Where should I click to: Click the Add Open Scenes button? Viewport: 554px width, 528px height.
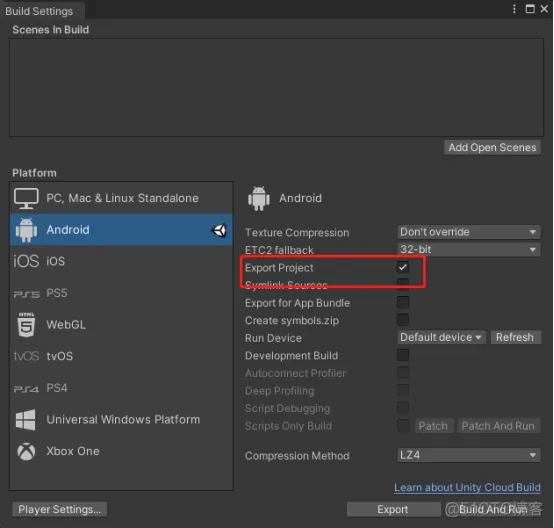coord(492,147)
